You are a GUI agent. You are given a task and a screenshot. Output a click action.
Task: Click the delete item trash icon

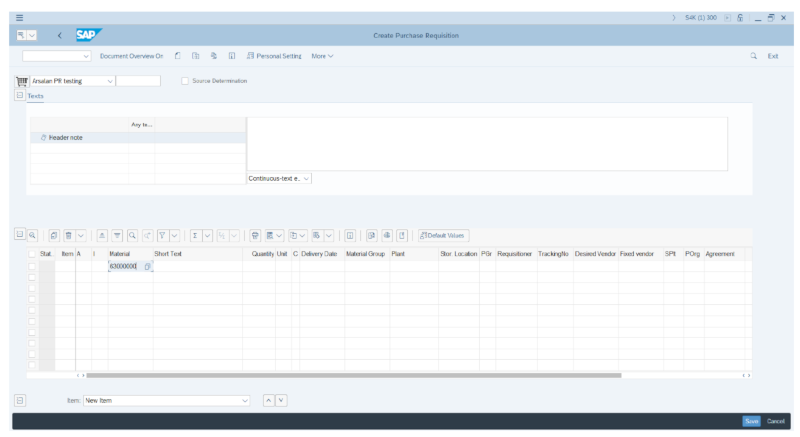point(68,235)
